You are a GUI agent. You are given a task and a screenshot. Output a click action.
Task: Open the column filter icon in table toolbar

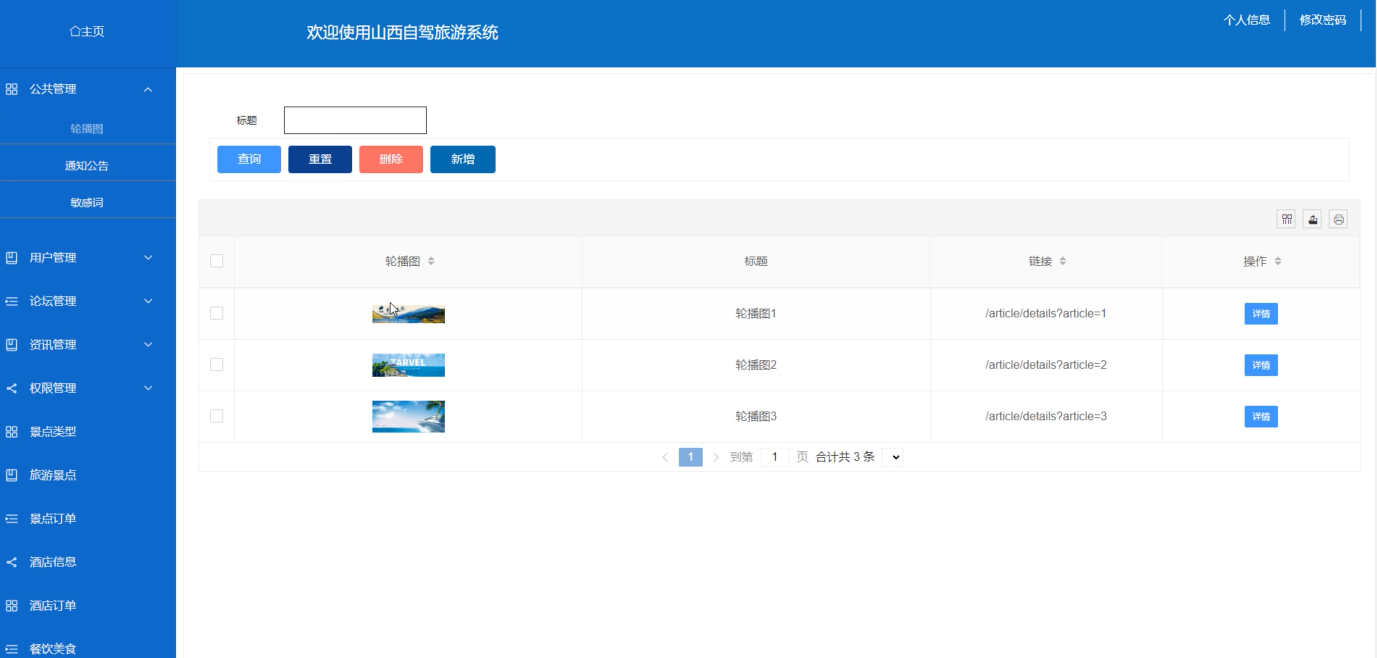pyautogui.click(x=1287, y=219)
